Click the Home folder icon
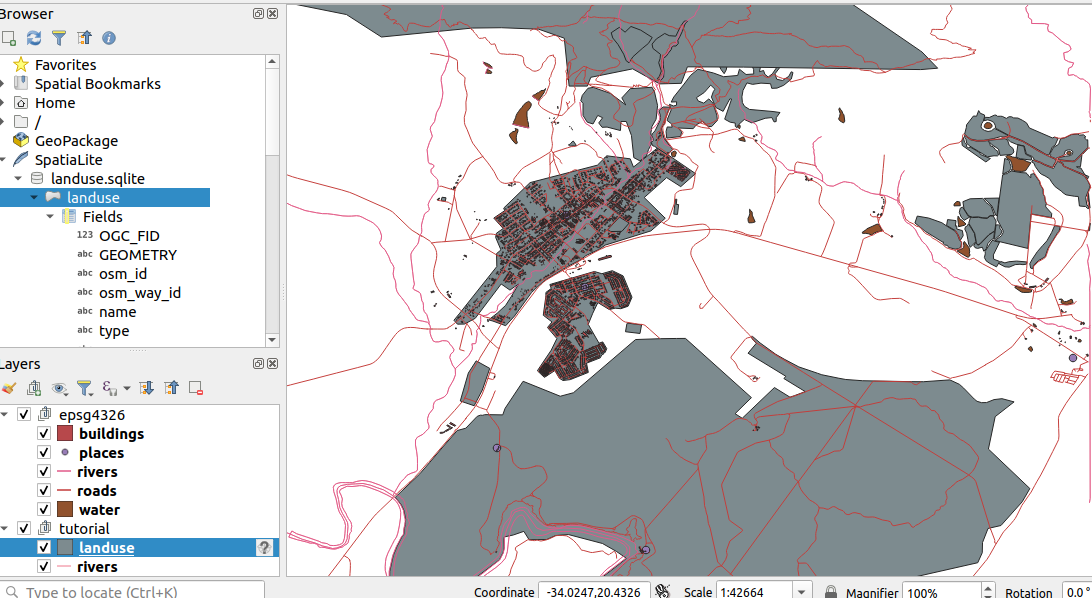Viewport: 1092px width, 598px height. (x=21, y=103)
